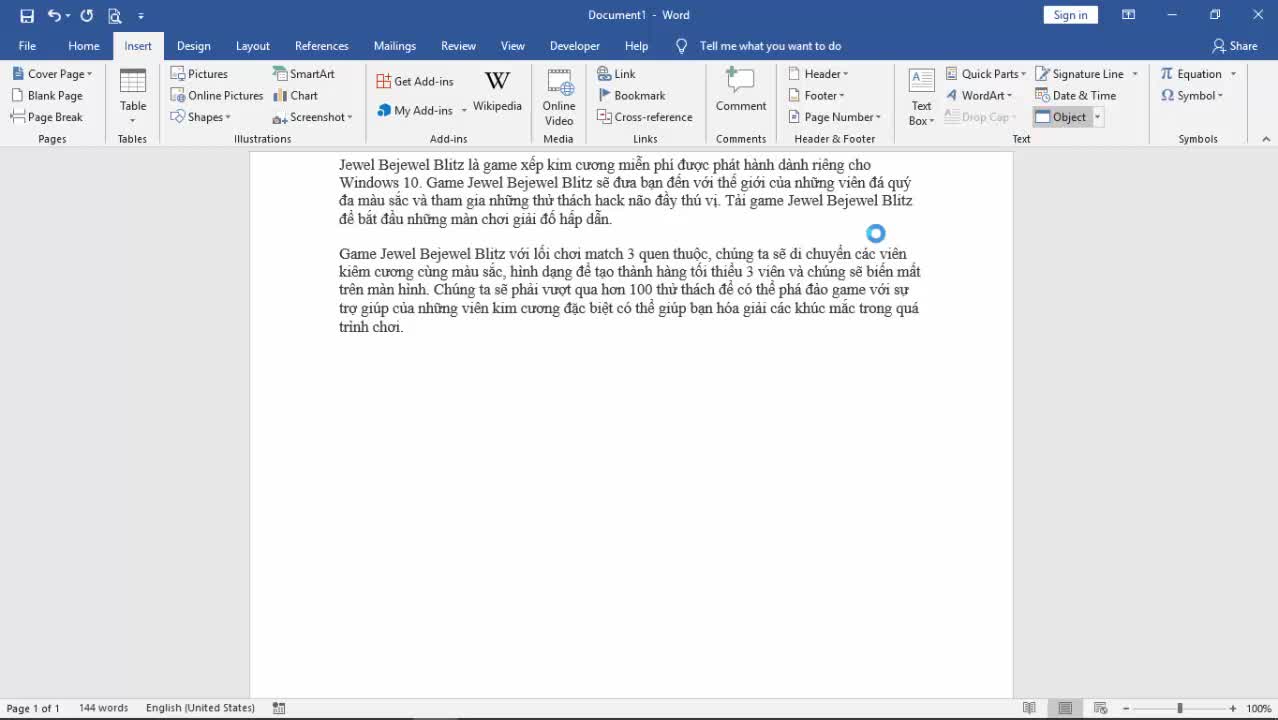Open the Review tab
This screenshot has width=1278, height=720.
tap(459, 46)
